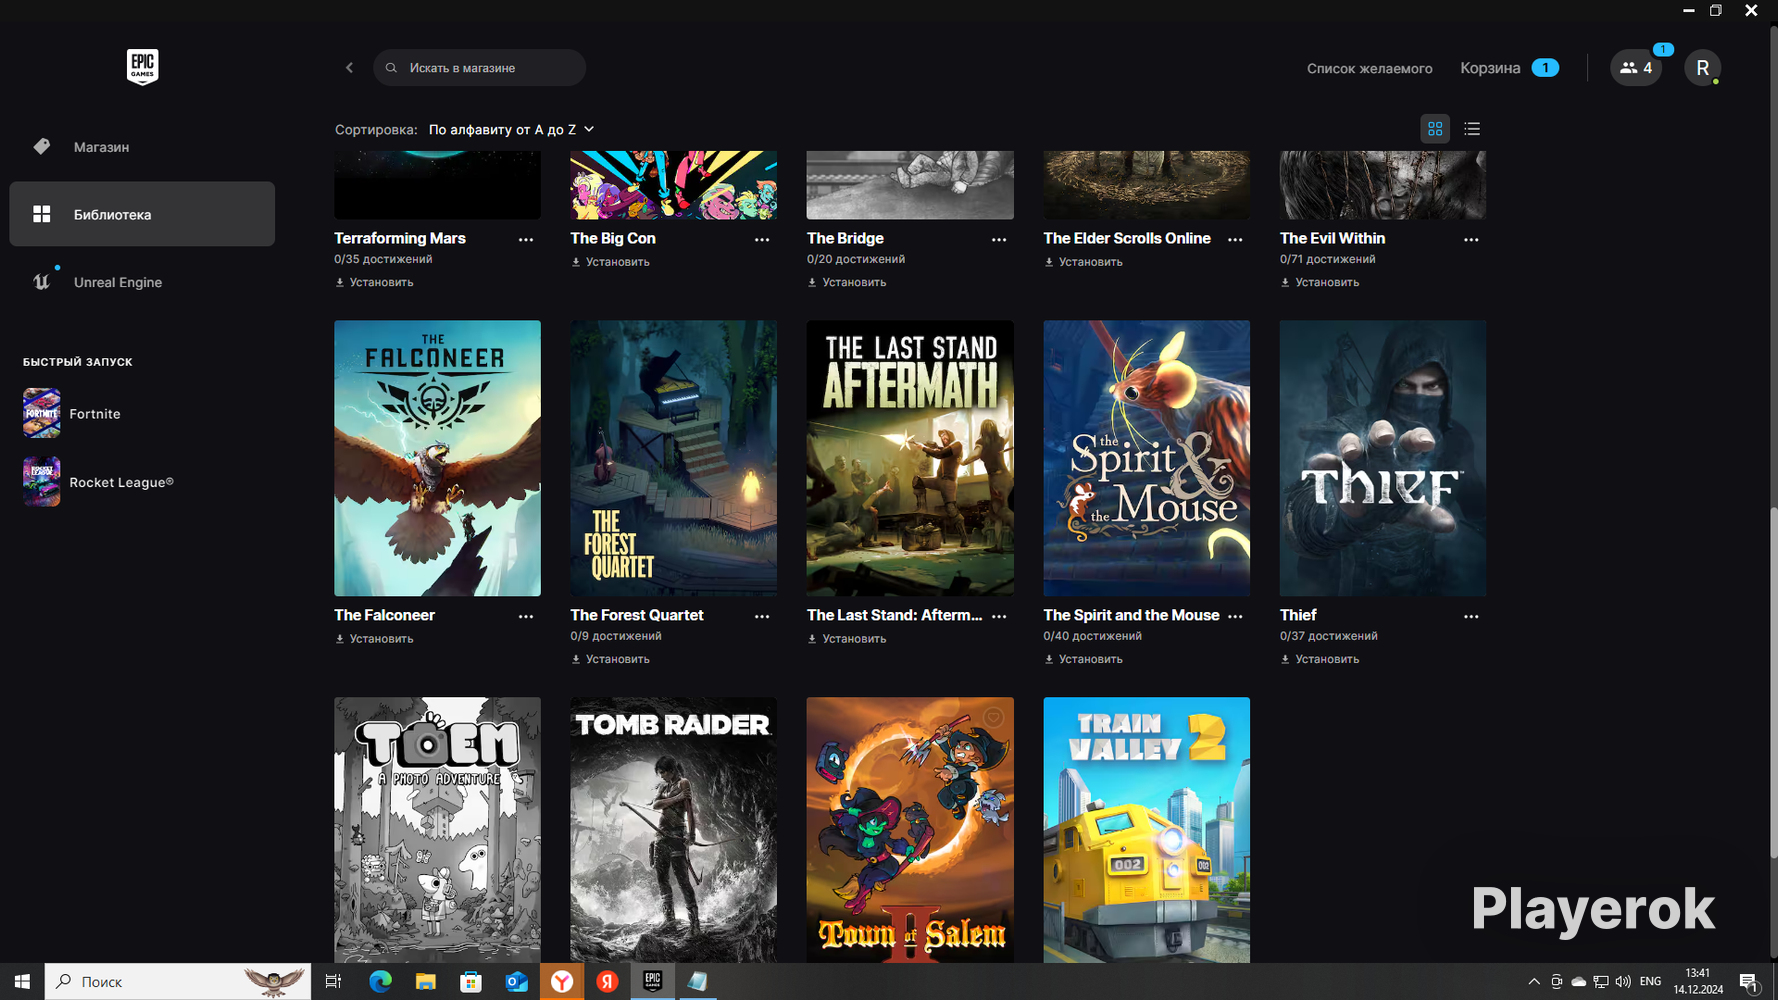This screenshot has height=1000, width=1778.
Task: Click the Epic Games logo
Action: coord(142,67)
